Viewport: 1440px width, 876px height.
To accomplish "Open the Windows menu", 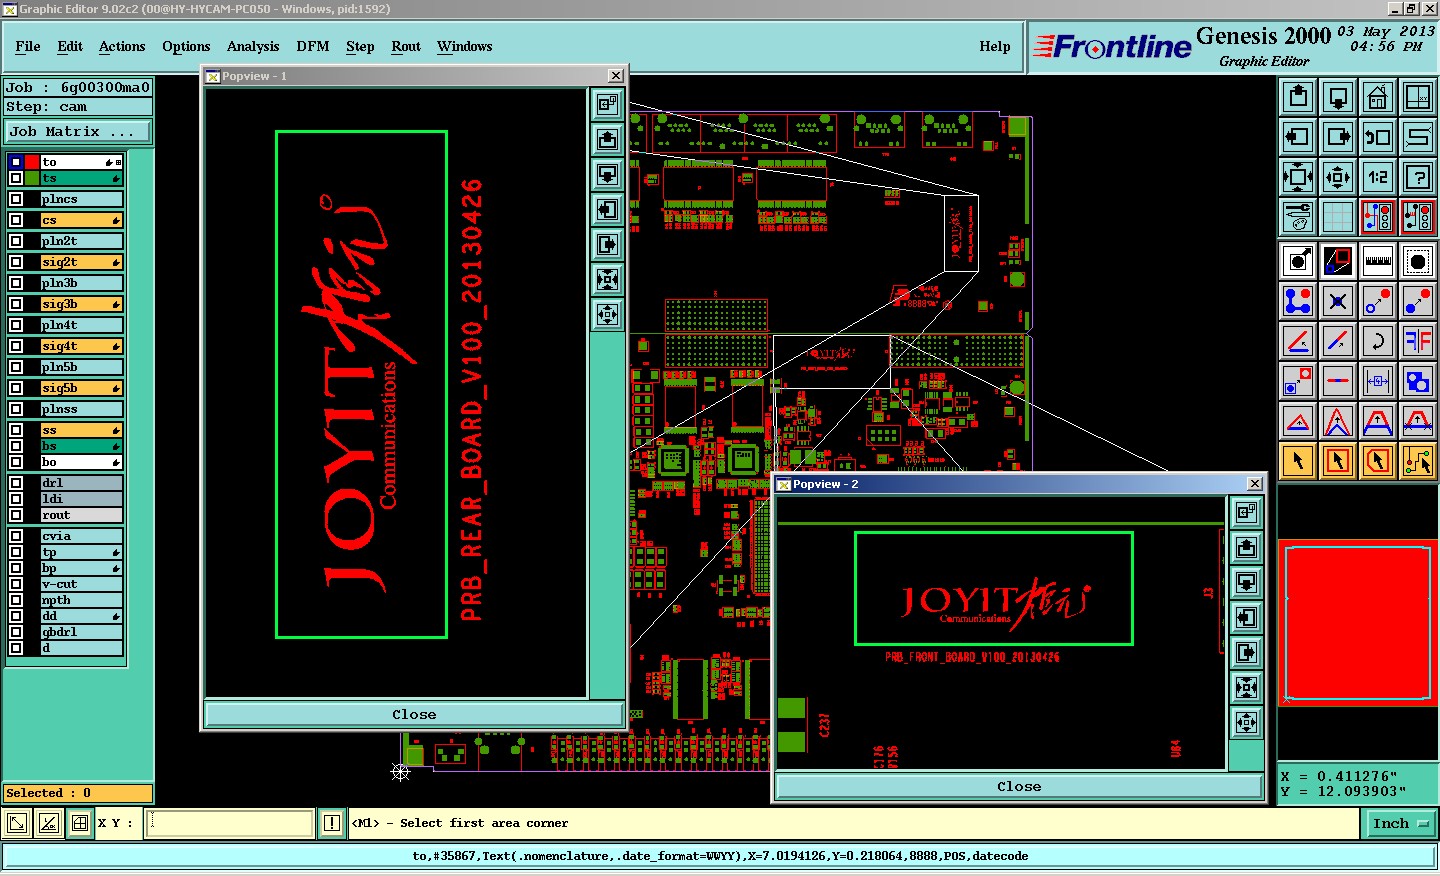I will [464, 46].
